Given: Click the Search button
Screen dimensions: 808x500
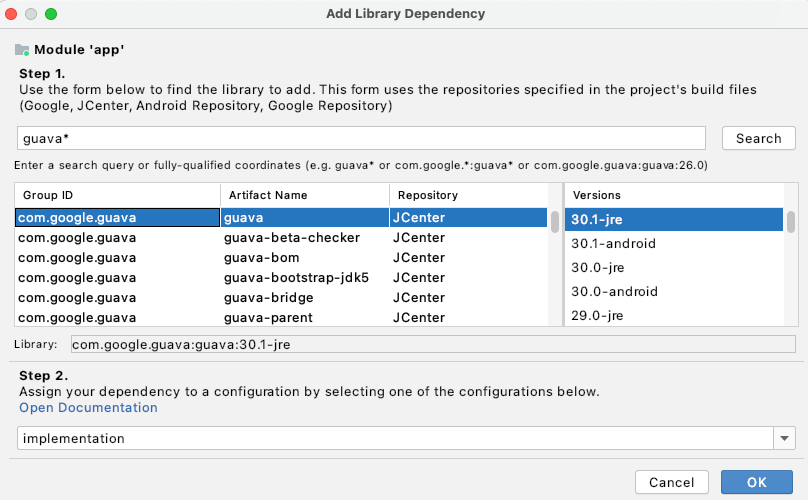Looking at the screenshot, I should coord(758,138).
